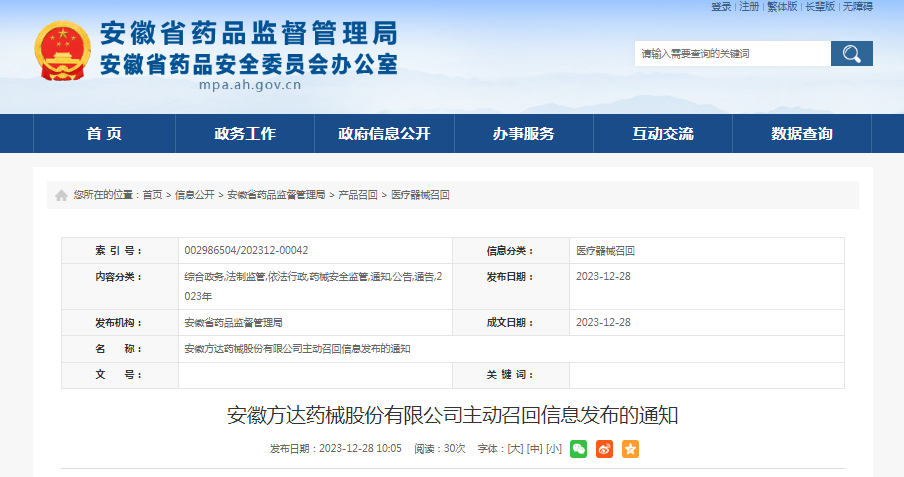Click the 发布日期 value 2023-12-28
Image resolution: width=904 pixels, height=477 pixels.
603,276
